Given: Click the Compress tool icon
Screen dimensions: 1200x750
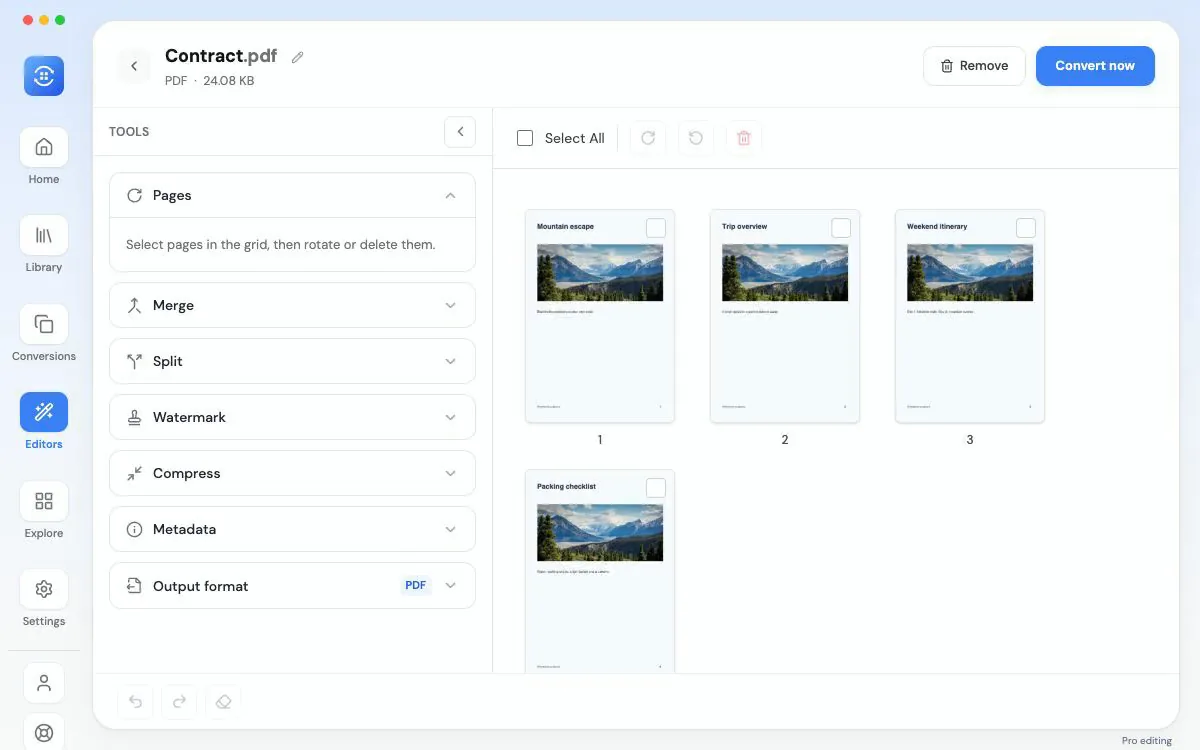Looking at the screenshot, I should pyautogui.click(x=134, y=473).
